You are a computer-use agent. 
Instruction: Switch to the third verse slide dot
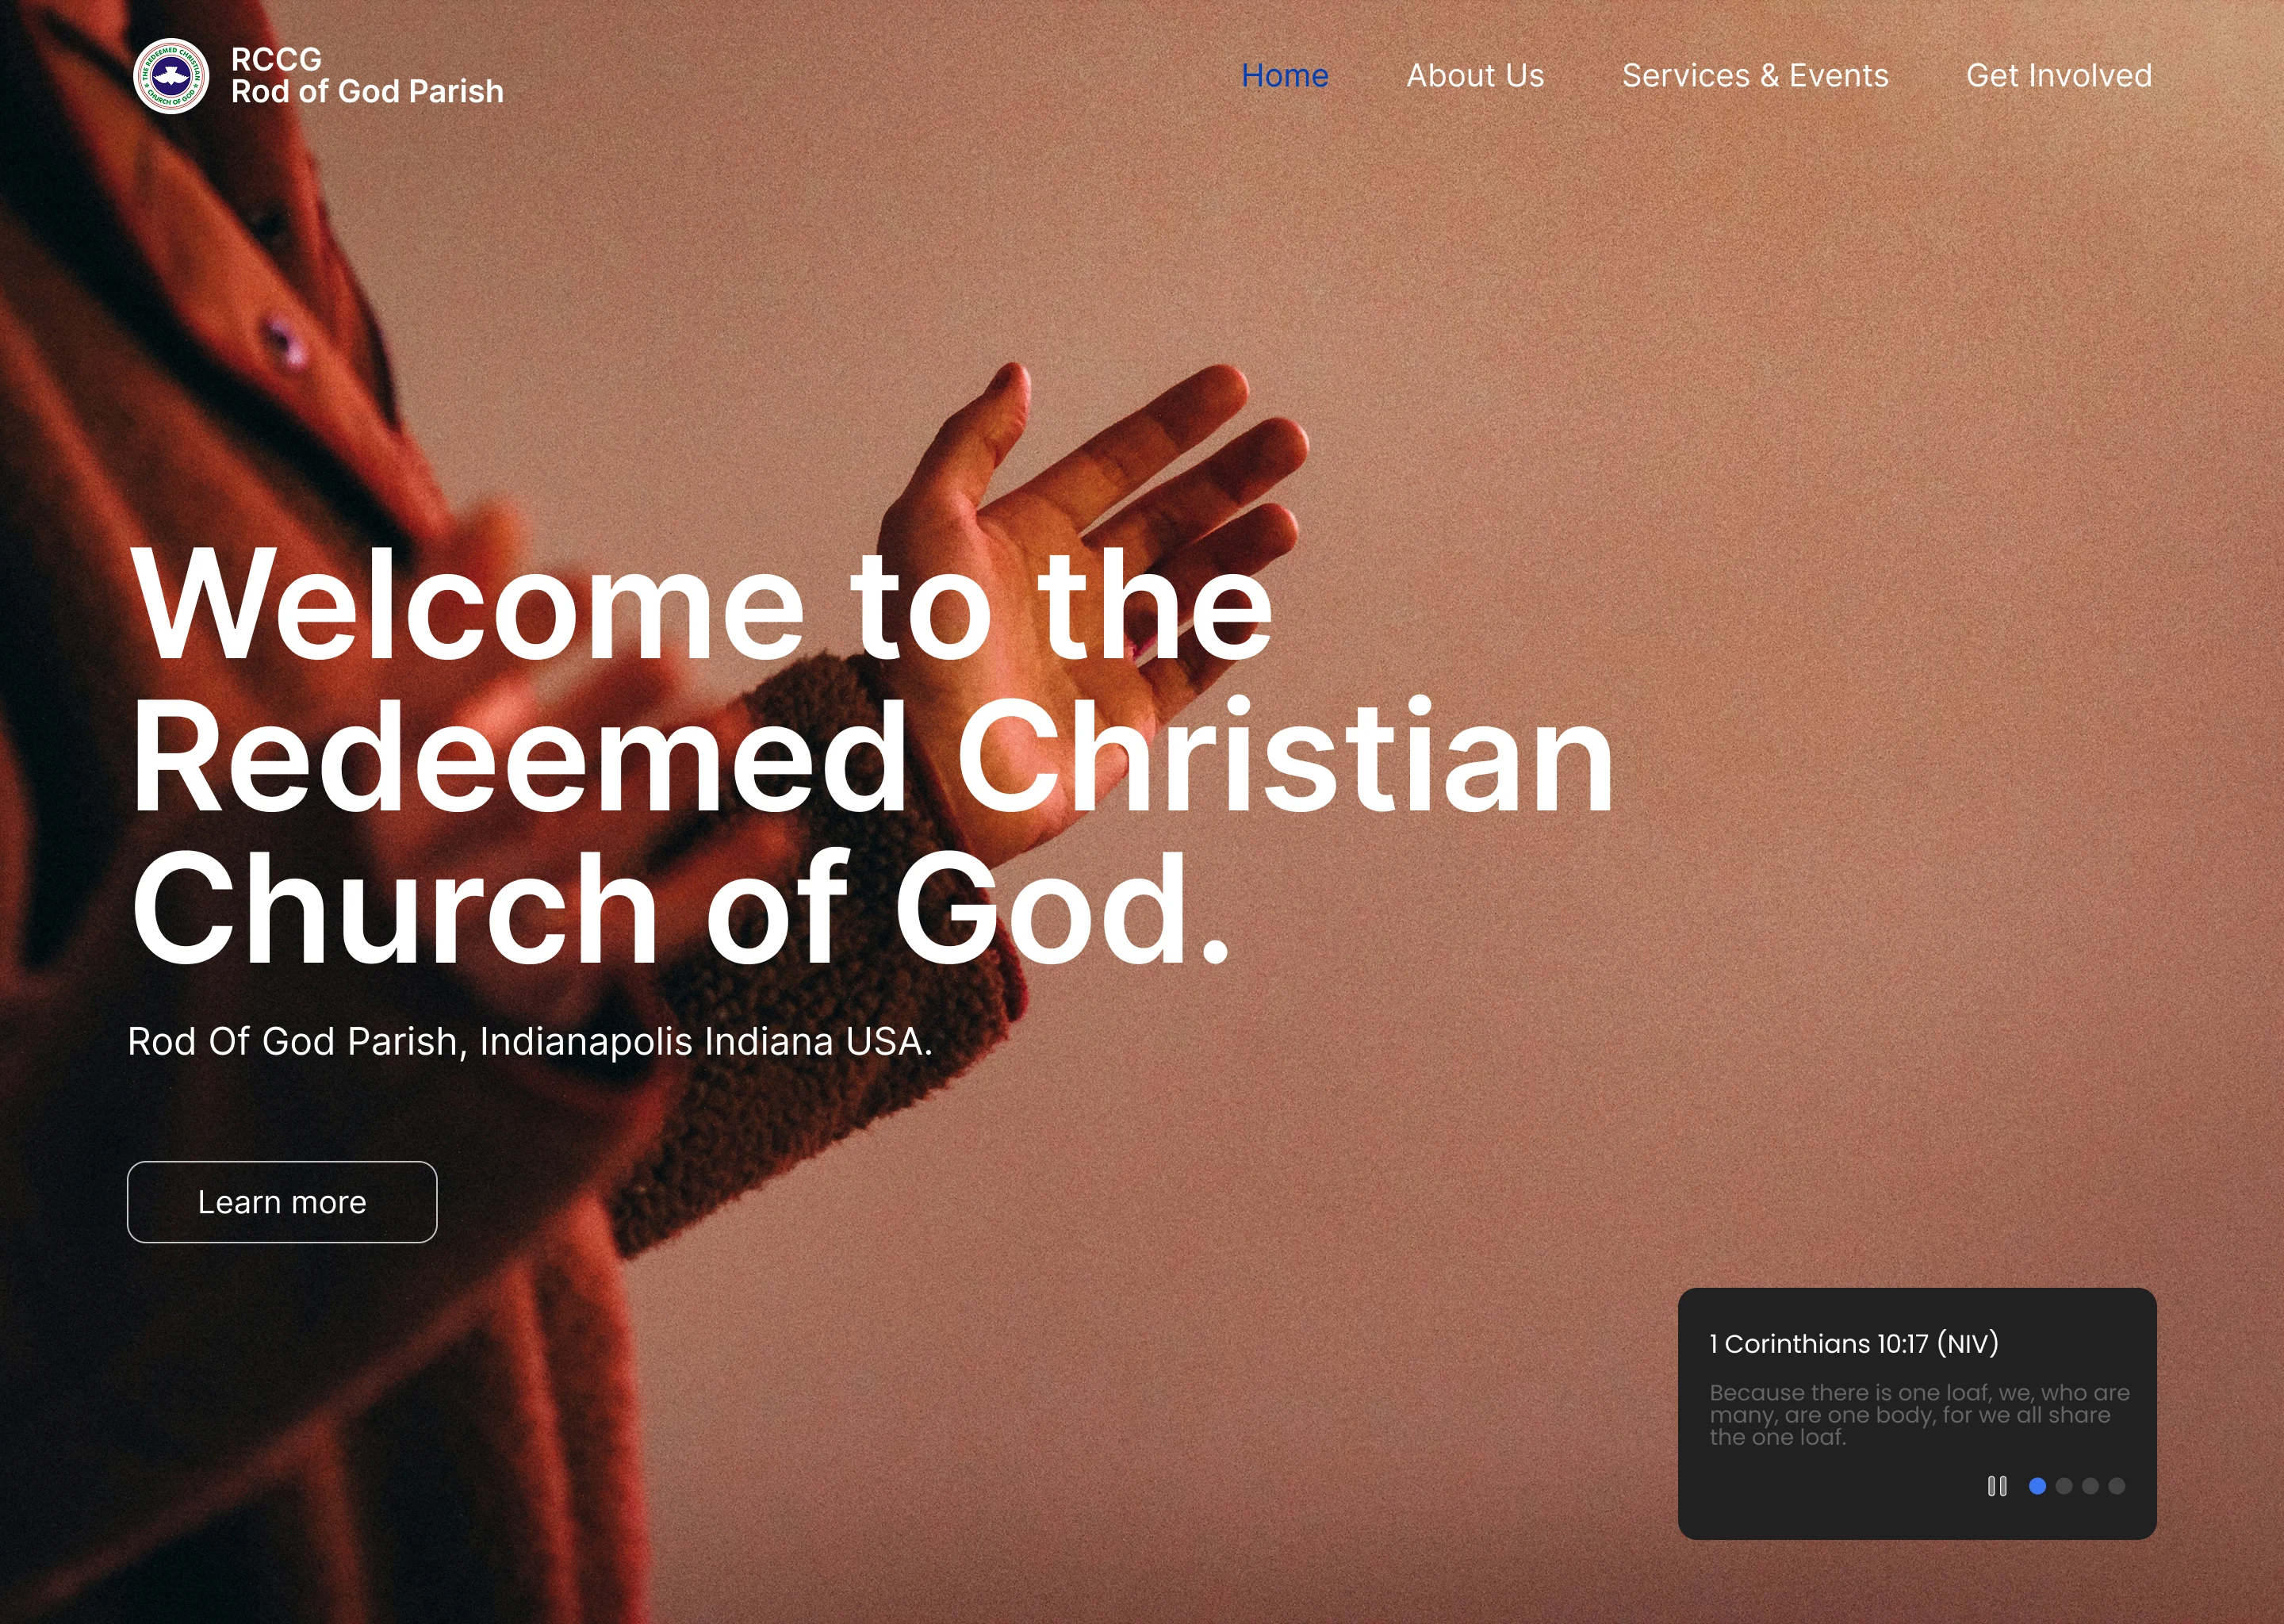[2090, 1486]
